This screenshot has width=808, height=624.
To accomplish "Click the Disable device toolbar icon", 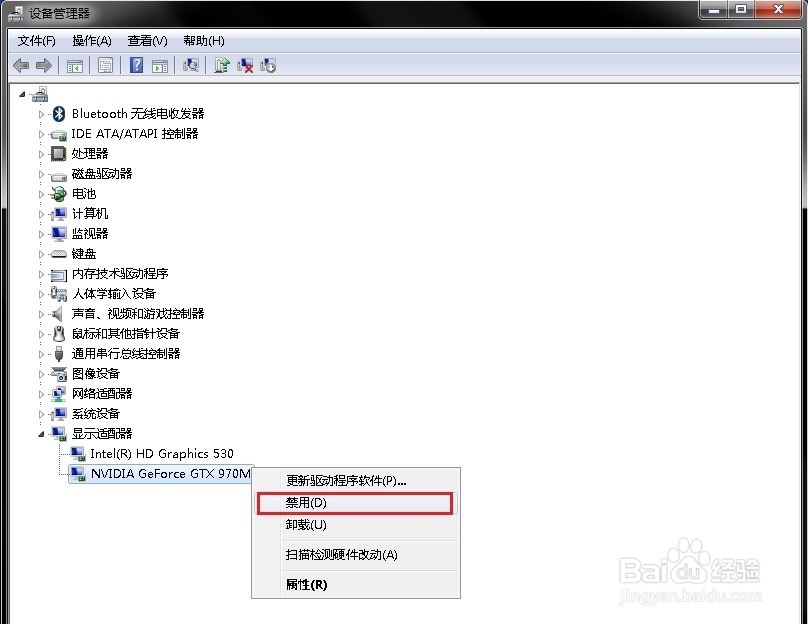I will [268, 65].
